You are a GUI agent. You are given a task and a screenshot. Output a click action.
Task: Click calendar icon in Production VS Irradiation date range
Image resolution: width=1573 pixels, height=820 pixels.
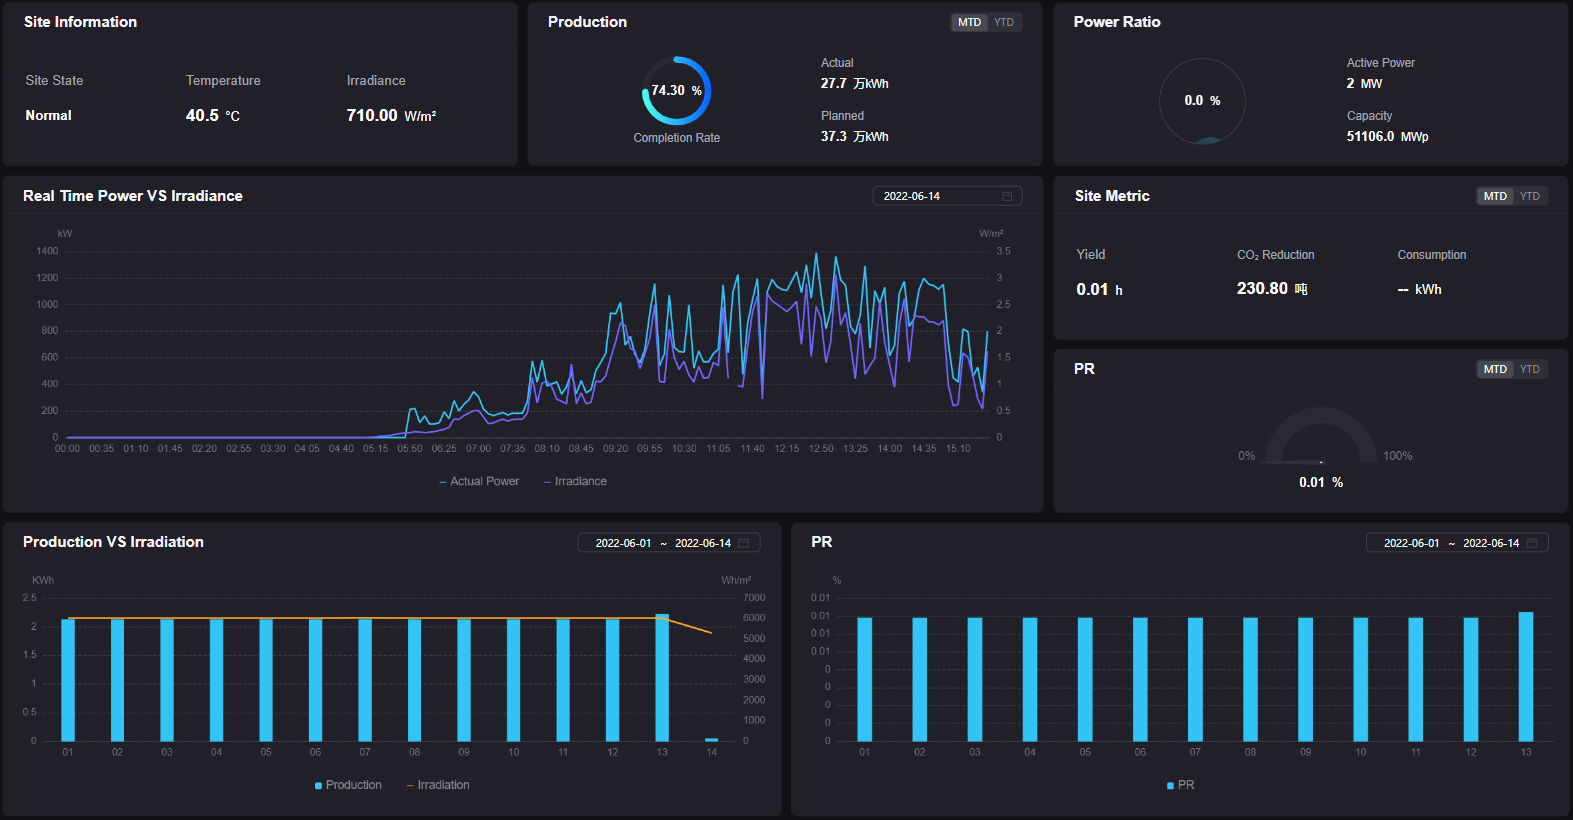pyautogui.click(x=744, y=543)
